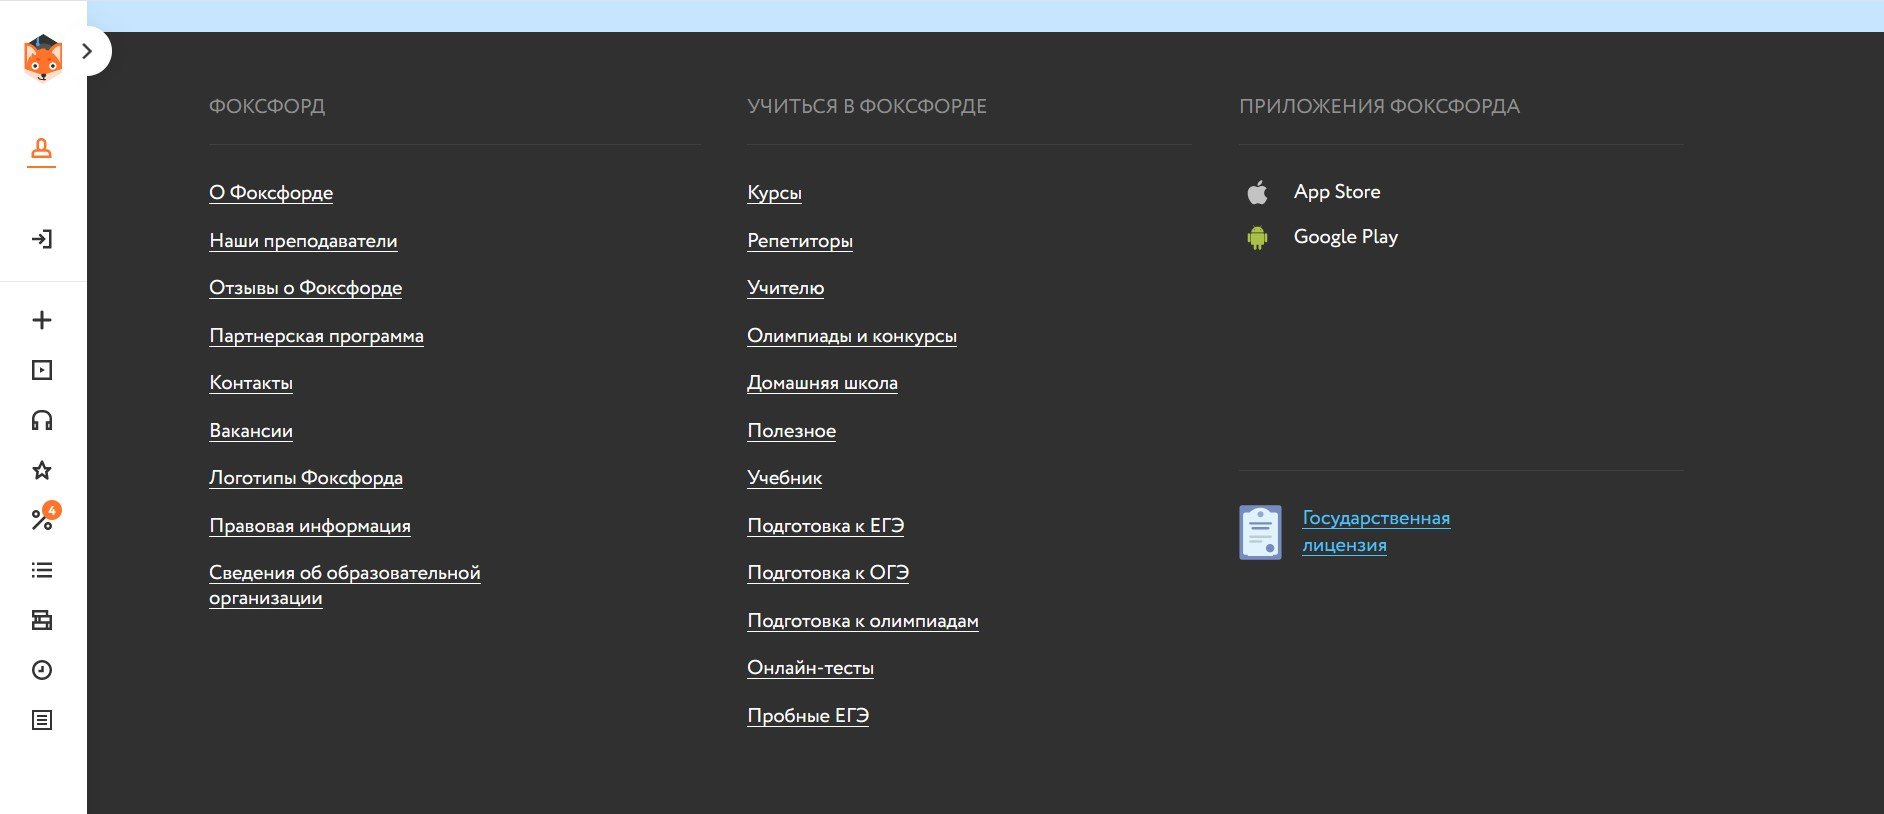Click the Foxford fox logo
Viewport: 1884px width, 814px height.
click(42, 57)
